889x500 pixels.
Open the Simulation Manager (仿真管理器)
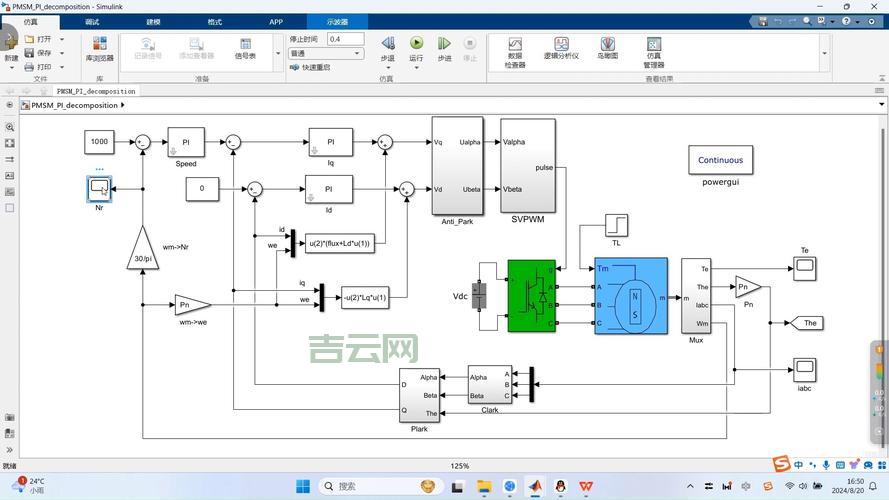pos(653,50)
